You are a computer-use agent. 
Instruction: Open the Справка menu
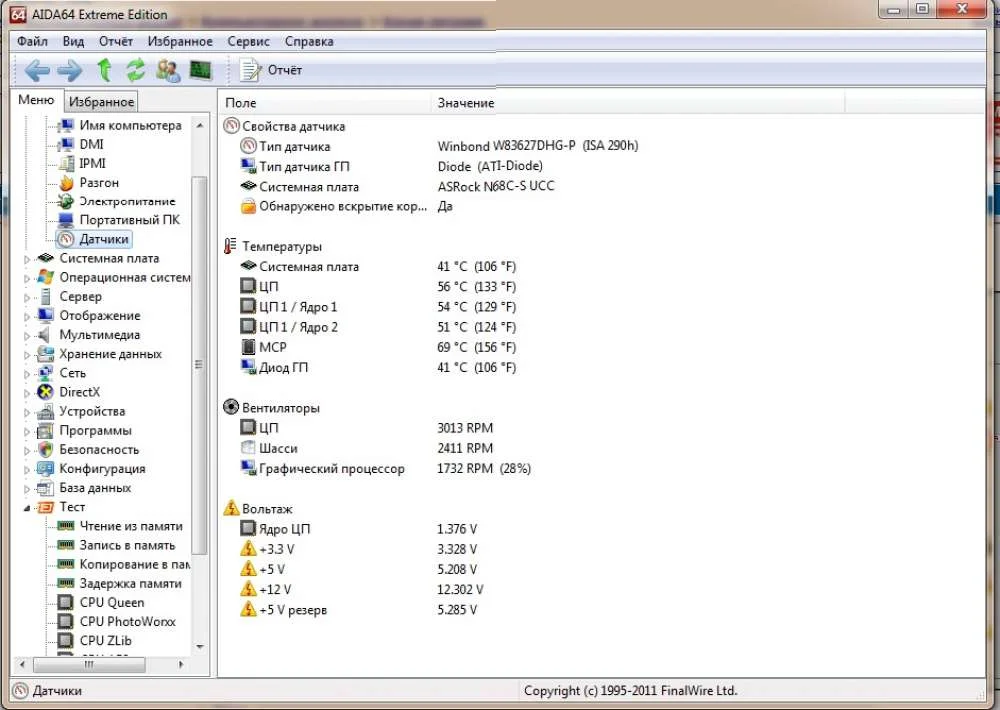(309, 41)
